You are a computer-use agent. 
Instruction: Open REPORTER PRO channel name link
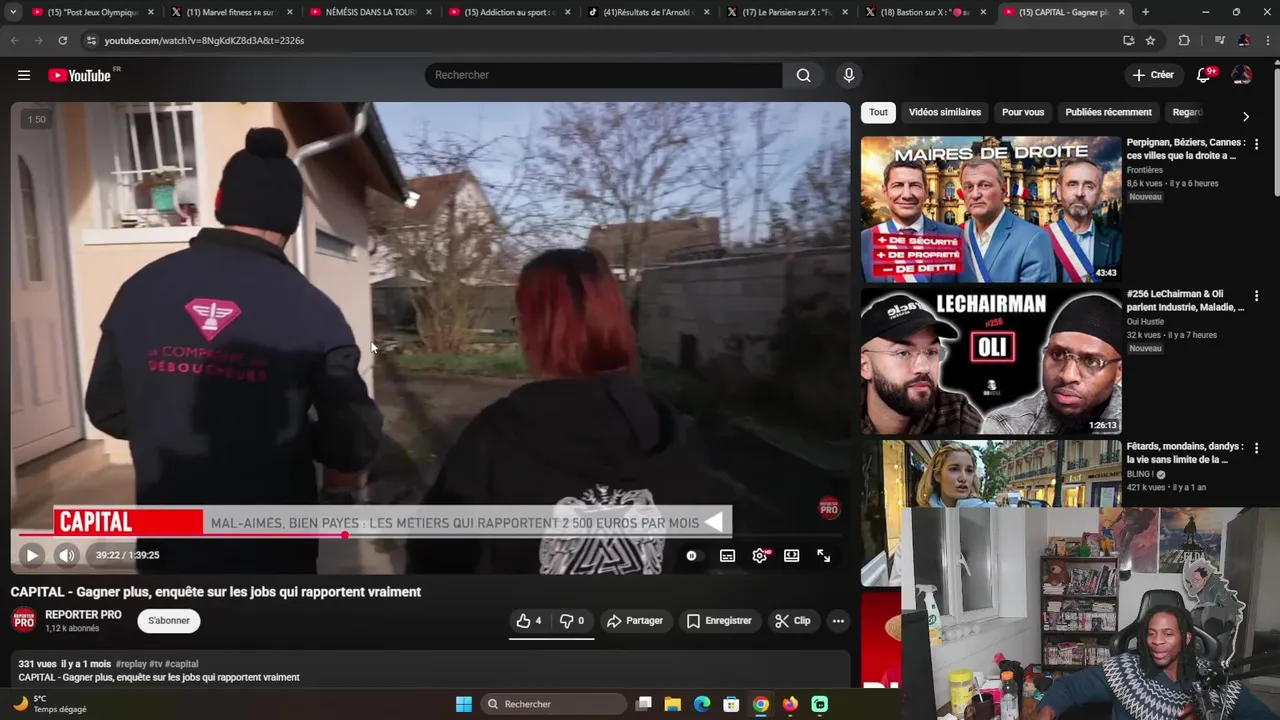coord(83,615)
